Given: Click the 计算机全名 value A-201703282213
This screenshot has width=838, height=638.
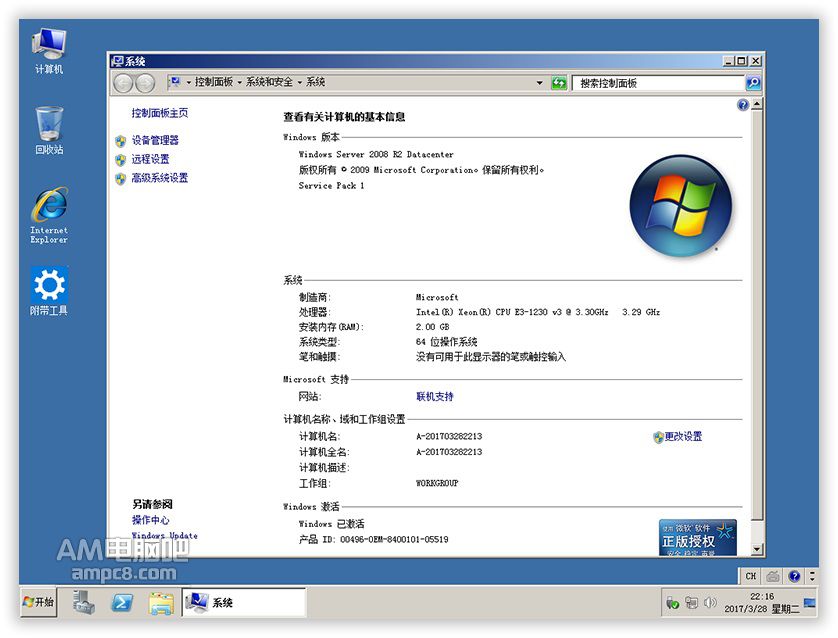Looking at the screenshot, I should pyautogui.click(x=449, y=452).
